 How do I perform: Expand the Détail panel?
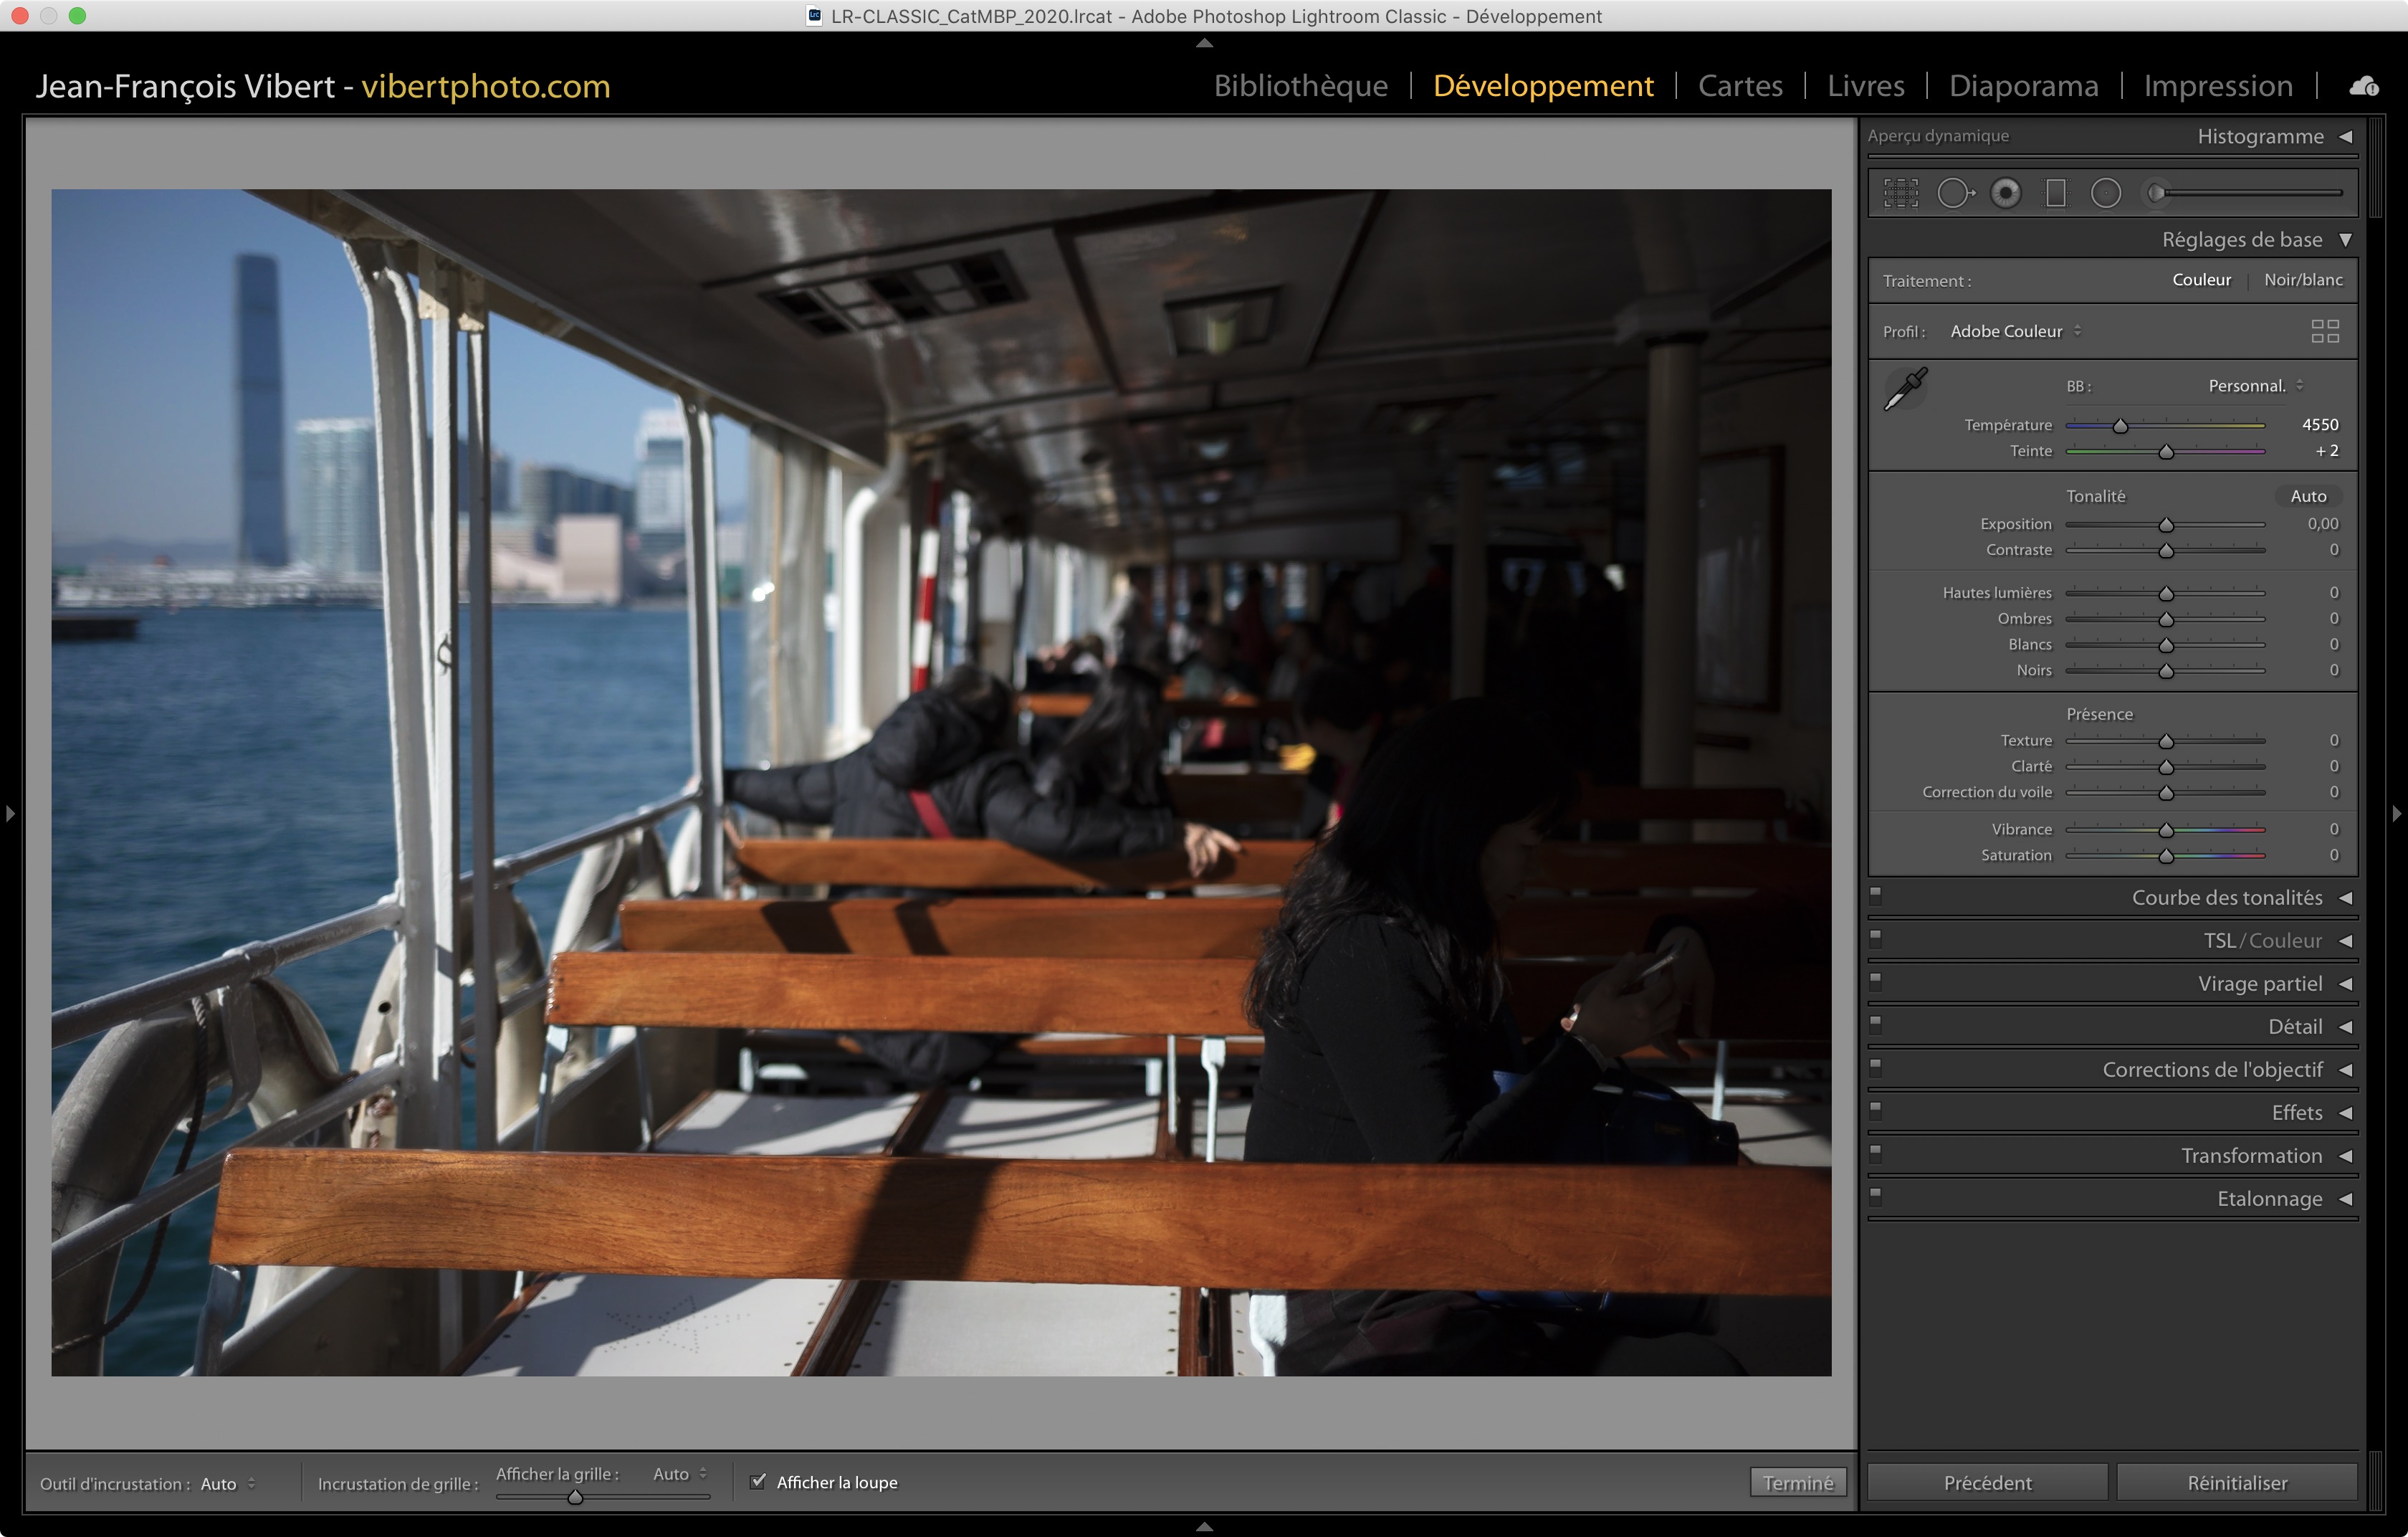pyautogui.click(x=2294, y=1027)
